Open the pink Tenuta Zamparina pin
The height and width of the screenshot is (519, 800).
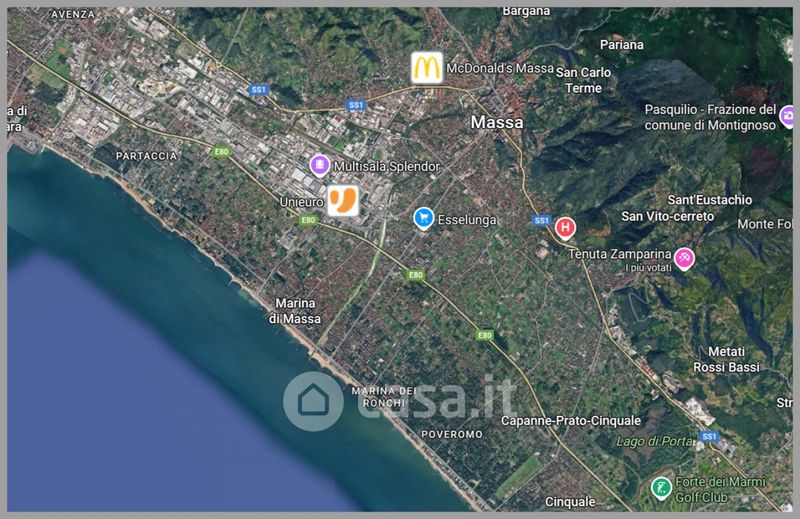click(x=684, y=258)
